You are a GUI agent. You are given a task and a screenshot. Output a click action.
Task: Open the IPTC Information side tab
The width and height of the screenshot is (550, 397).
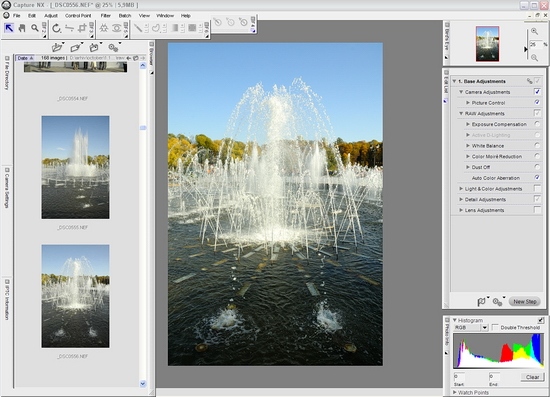click(7, 300)
